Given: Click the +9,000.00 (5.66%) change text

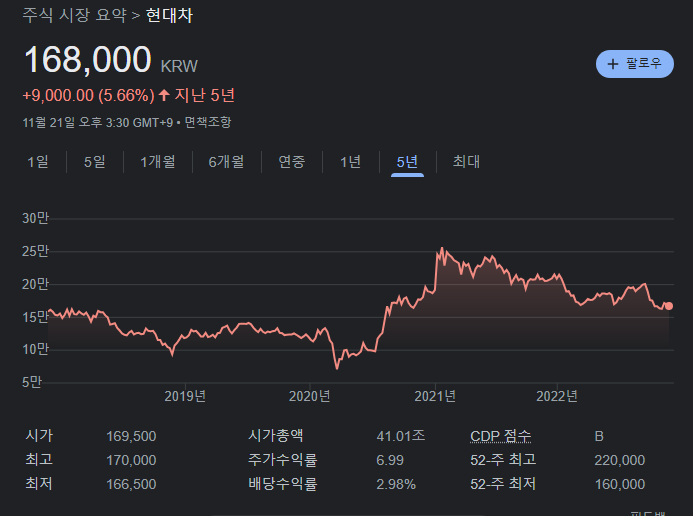Looking at the screenshot, I should pyautogui.click(x=89, y=95).
